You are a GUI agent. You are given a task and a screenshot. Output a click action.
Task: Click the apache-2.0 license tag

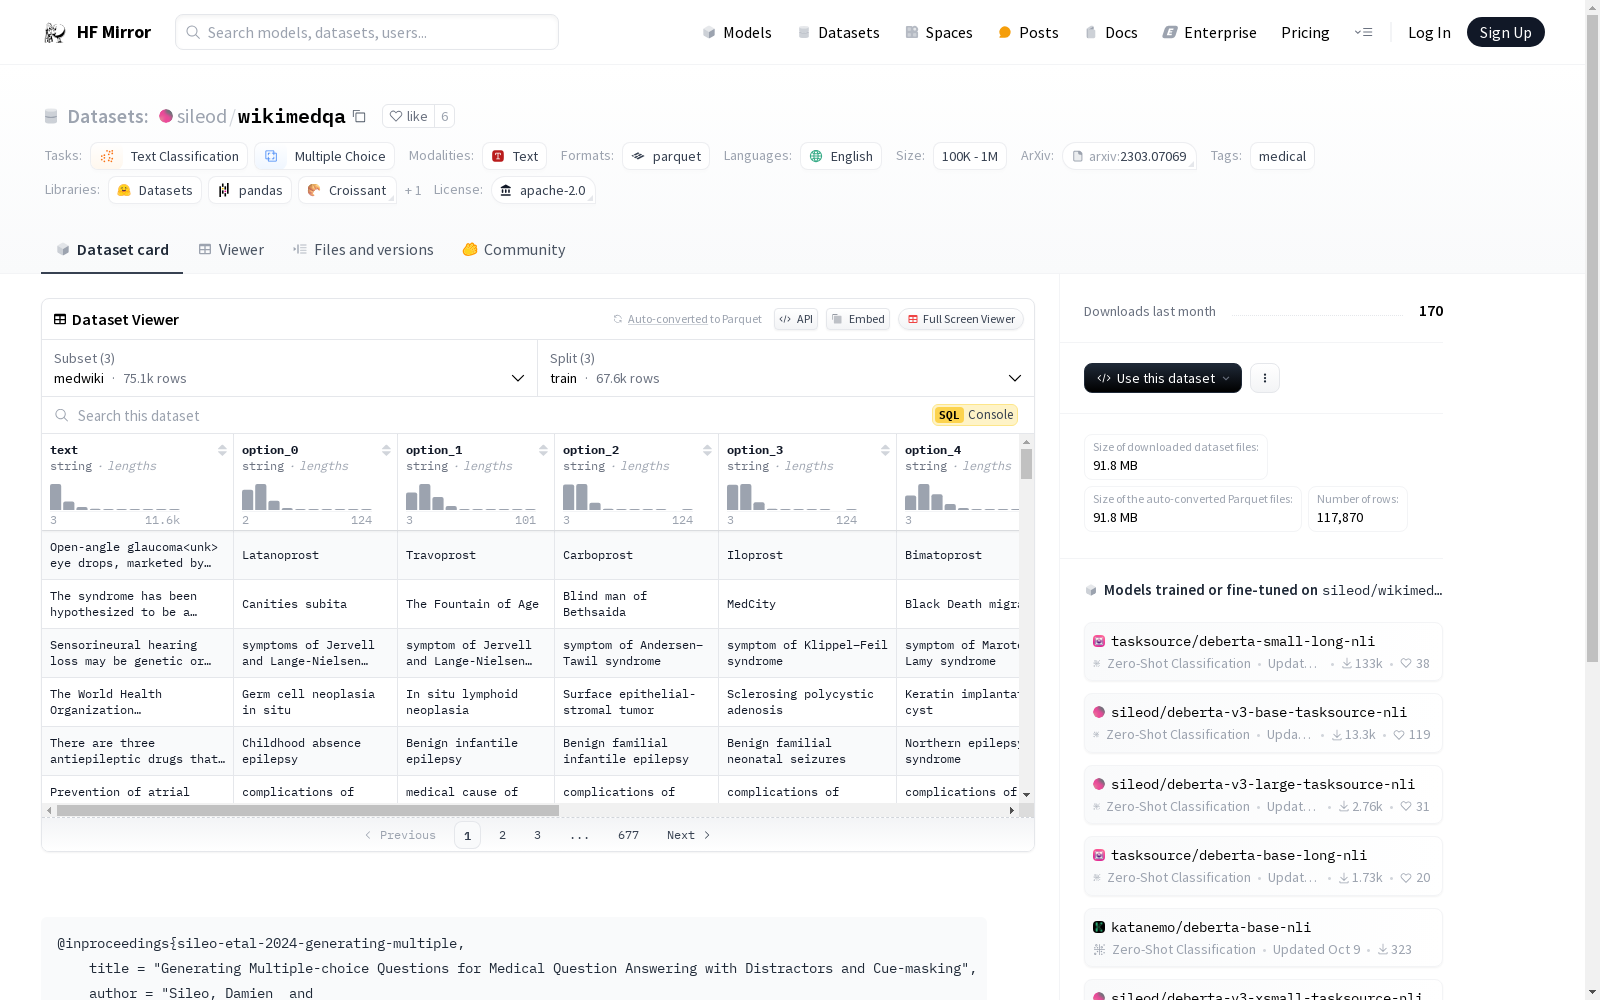coord(543,190)
